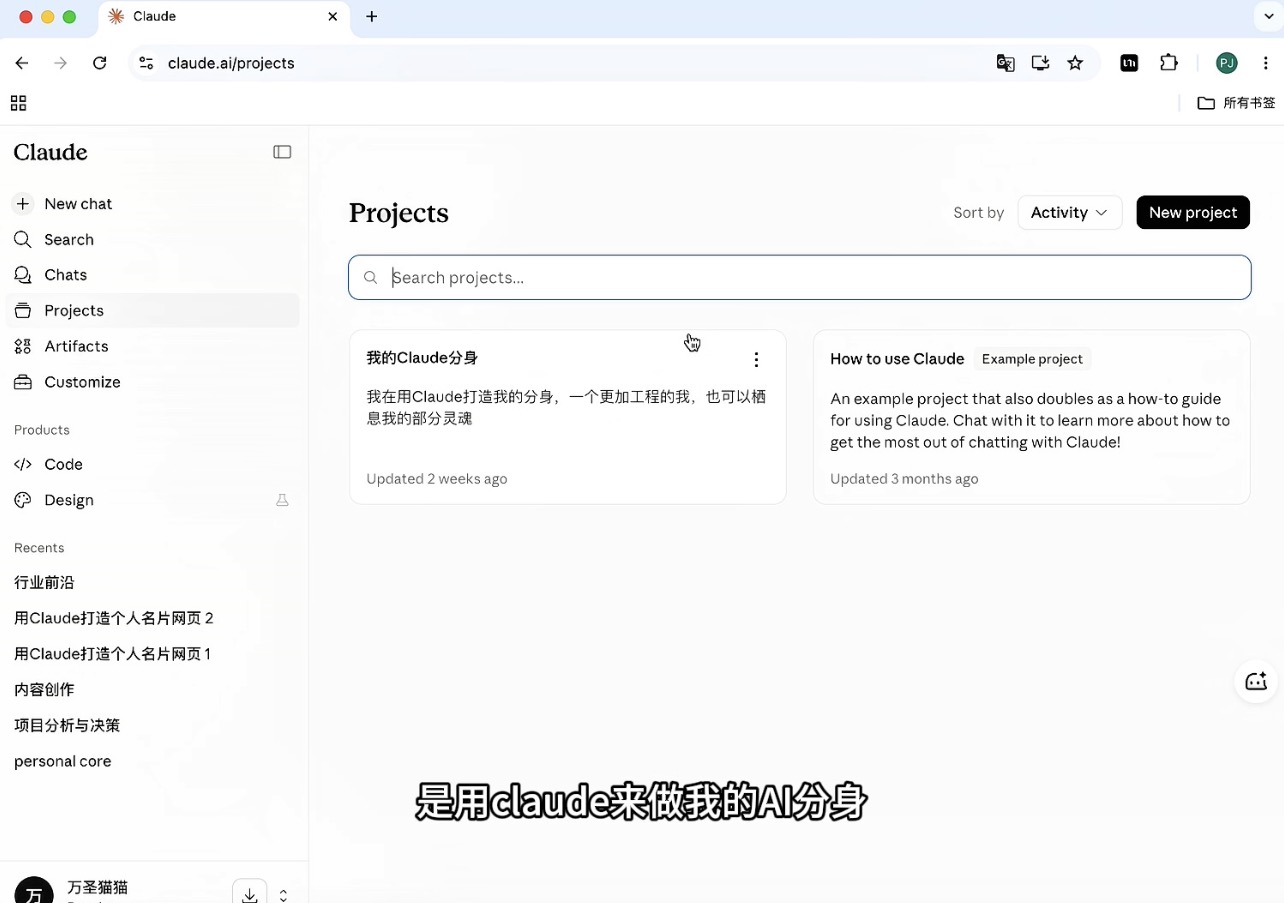The height and width of the screenshot is (903, 1284).
Task: Click the Claude logo text in sidebar
Action: click(x=51, y=152)
